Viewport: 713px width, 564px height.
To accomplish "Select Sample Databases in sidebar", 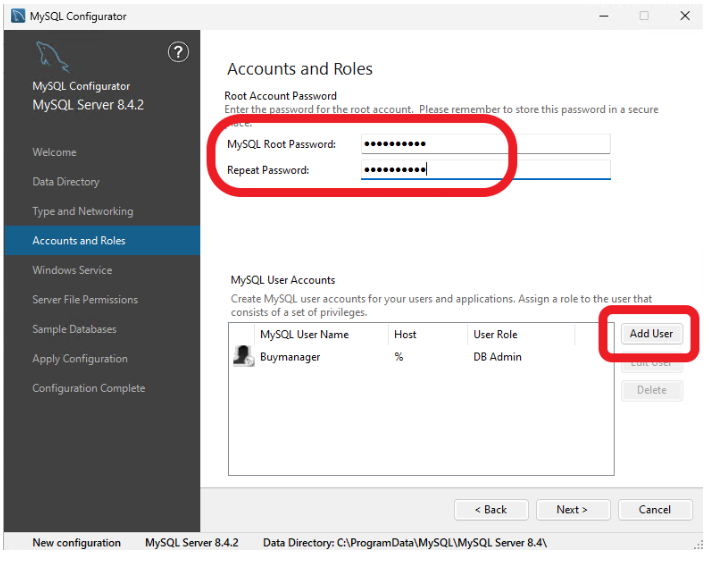I will point(74,329).
